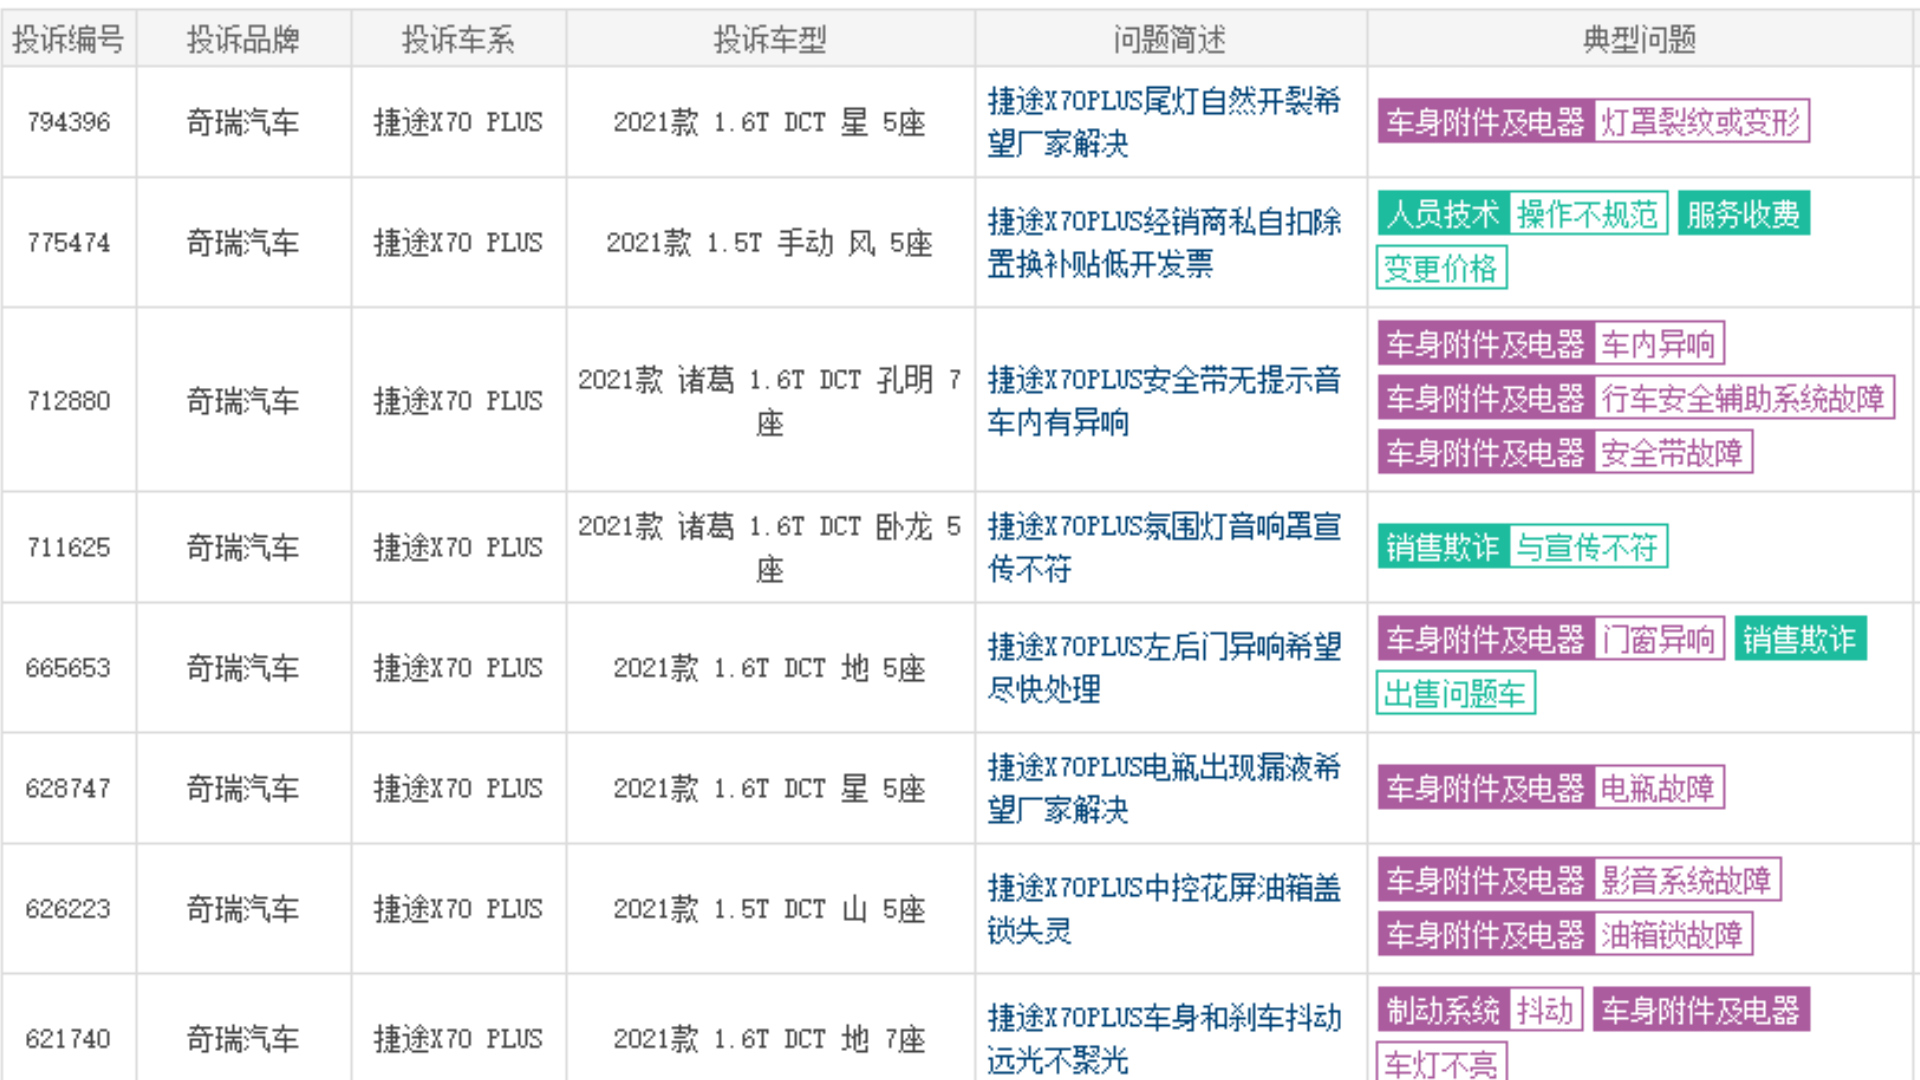Click the 与宣传不符 tag
The height and width of the screenshot is (1080, 1920).
[x=1587, y=547]
